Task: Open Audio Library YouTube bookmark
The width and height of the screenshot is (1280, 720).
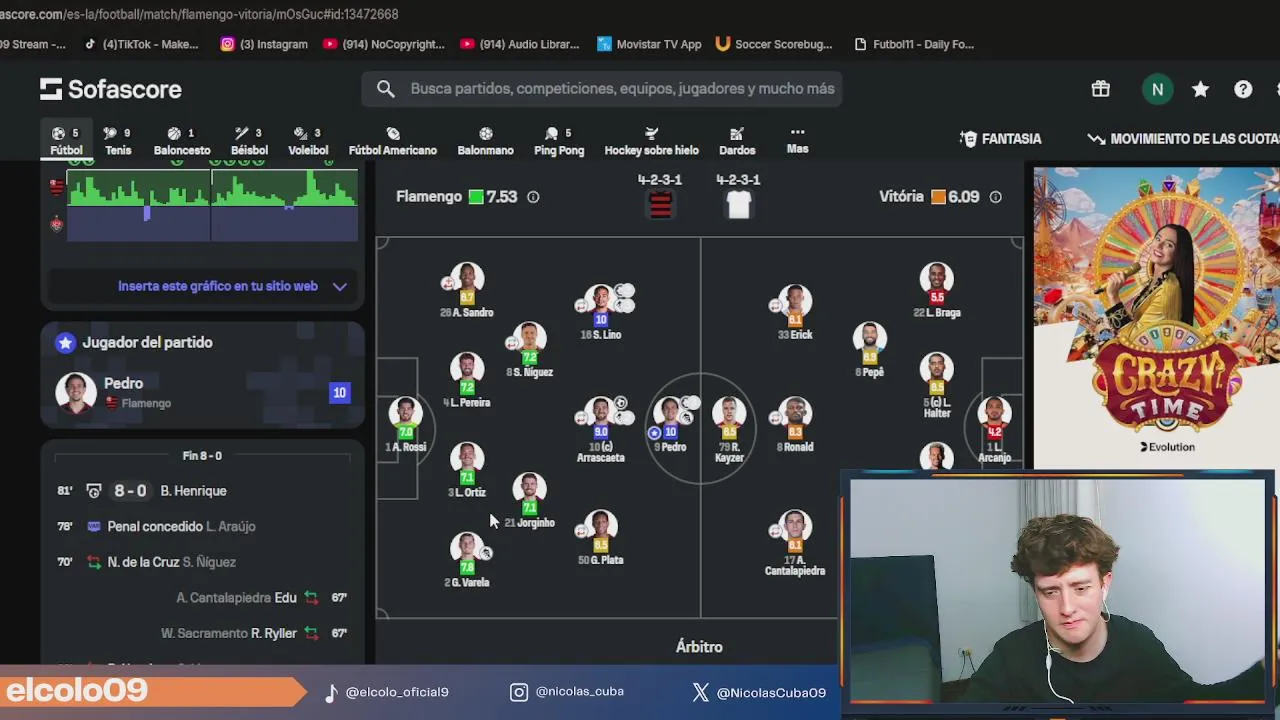Action: tap(520, 44)
